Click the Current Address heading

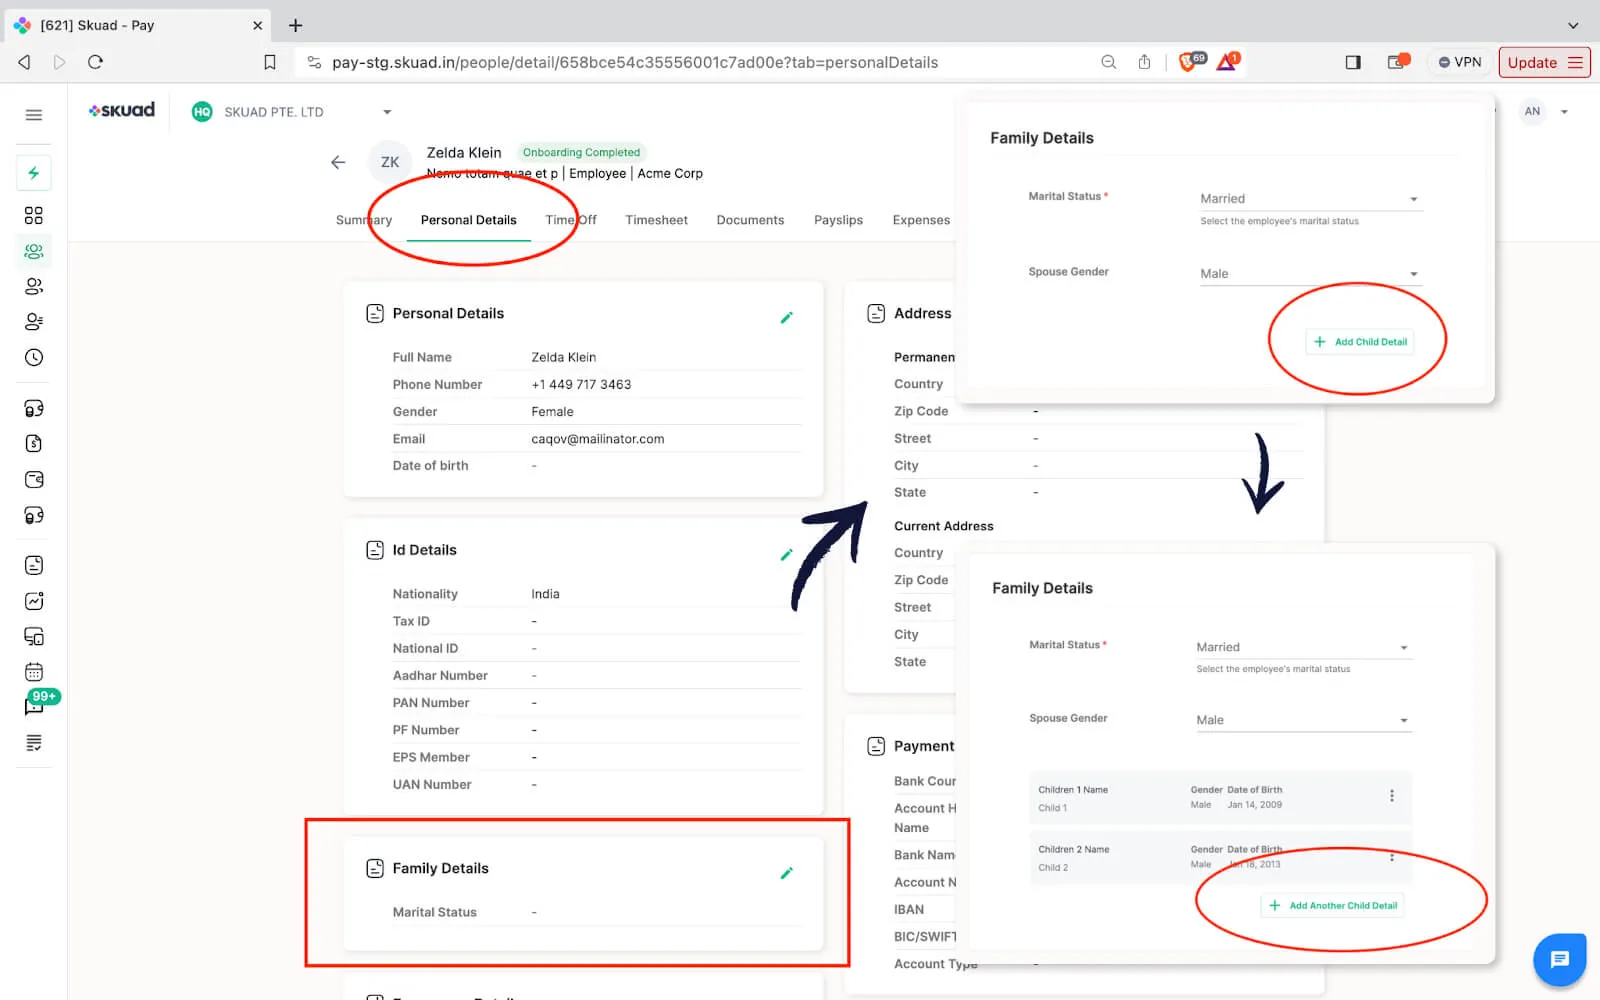click(x=944, y=526)
